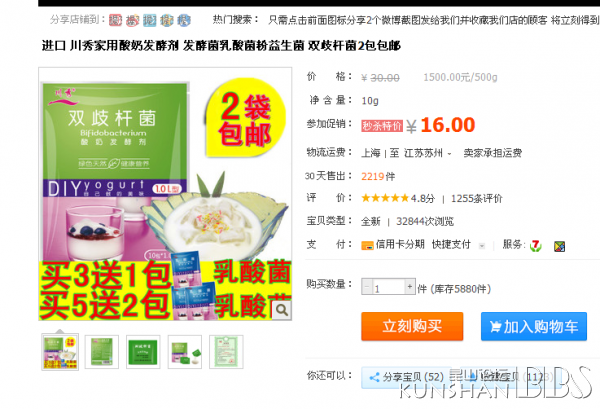Click the fourth share-store icon
Viewport: 600px width, 409px height.
[x=167, y=20]
